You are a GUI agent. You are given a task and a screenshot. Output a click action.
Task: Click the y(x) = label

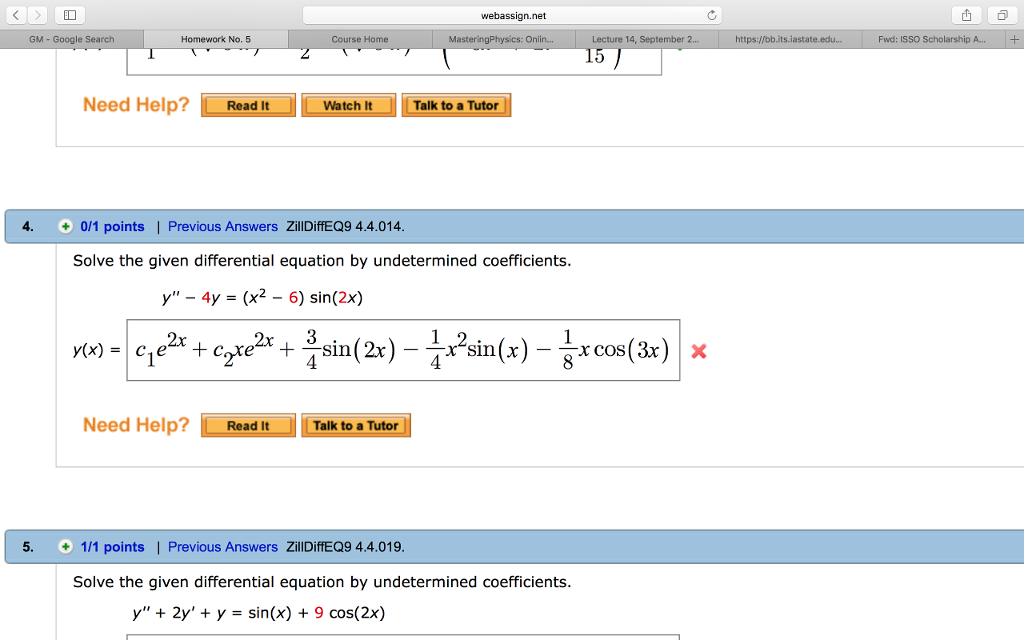(97, 350)
